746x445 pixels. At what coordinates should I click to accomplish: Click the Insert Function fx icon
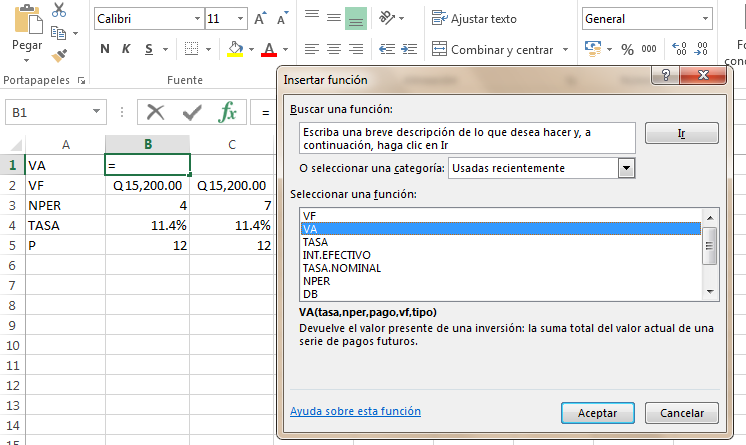click(x=228, y=112)
